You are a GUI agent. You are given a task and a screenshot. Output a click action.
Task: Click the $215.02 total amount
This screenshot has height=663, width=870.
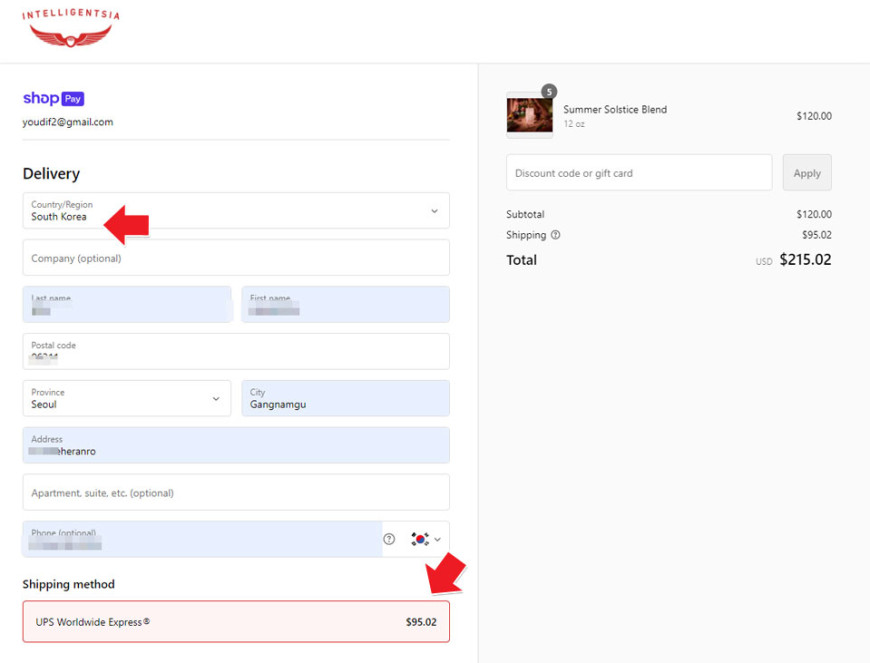point(805,260)
